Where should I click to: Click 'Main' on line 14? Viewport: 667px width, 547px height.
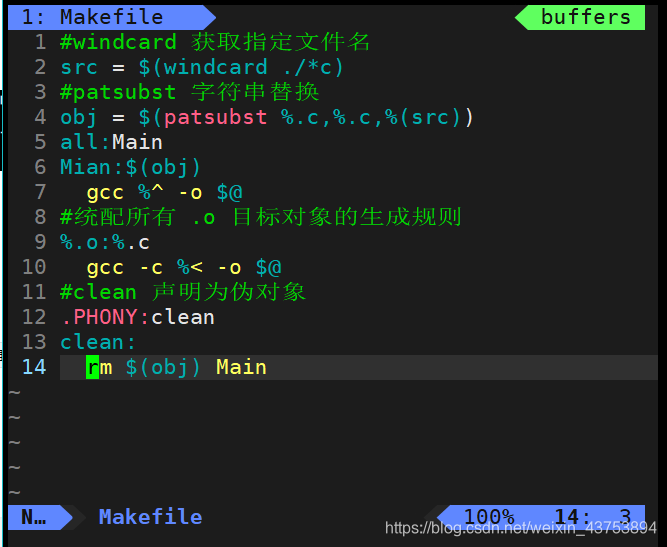[x=241, y=367]
